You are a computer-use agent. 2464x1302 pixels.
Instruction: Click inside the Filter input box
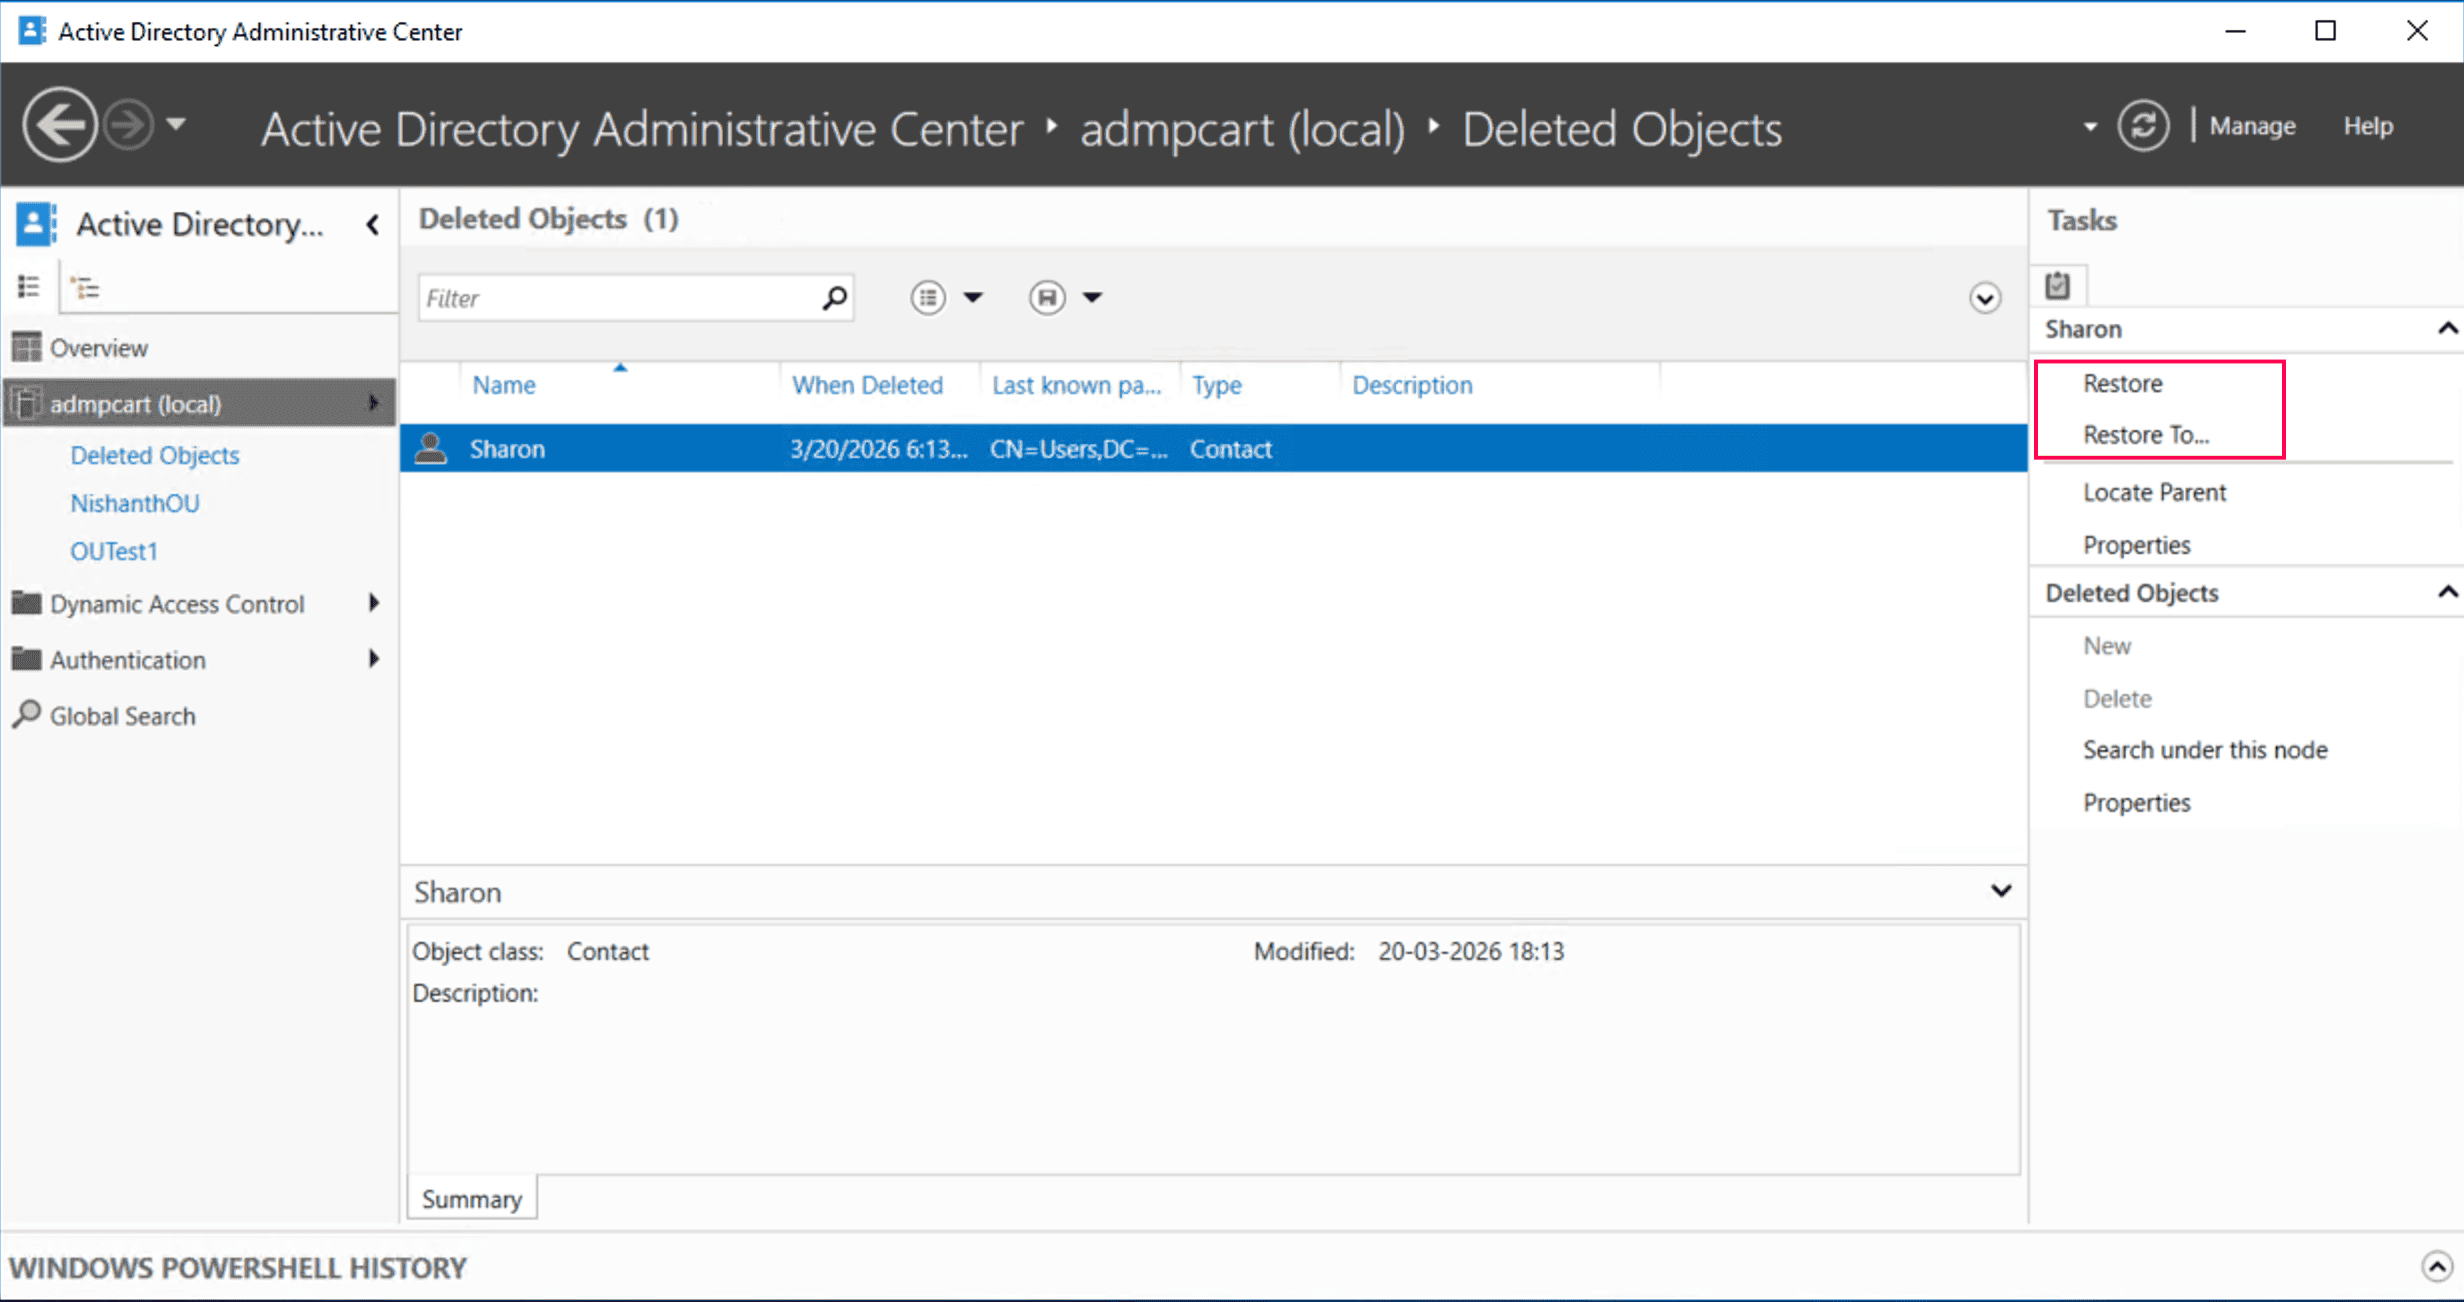620,297
